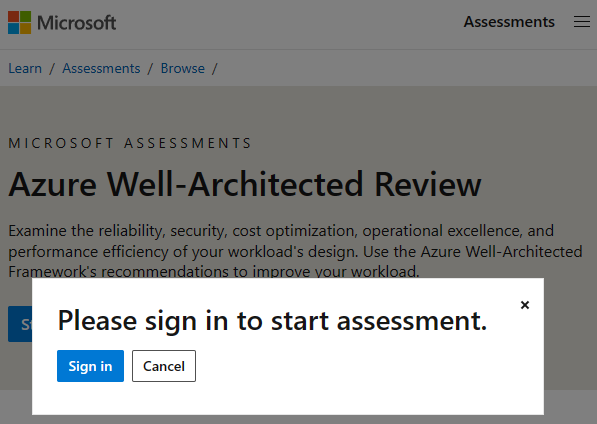
Task: Cancel the sign-in prompt
Action: coord(164,366)
